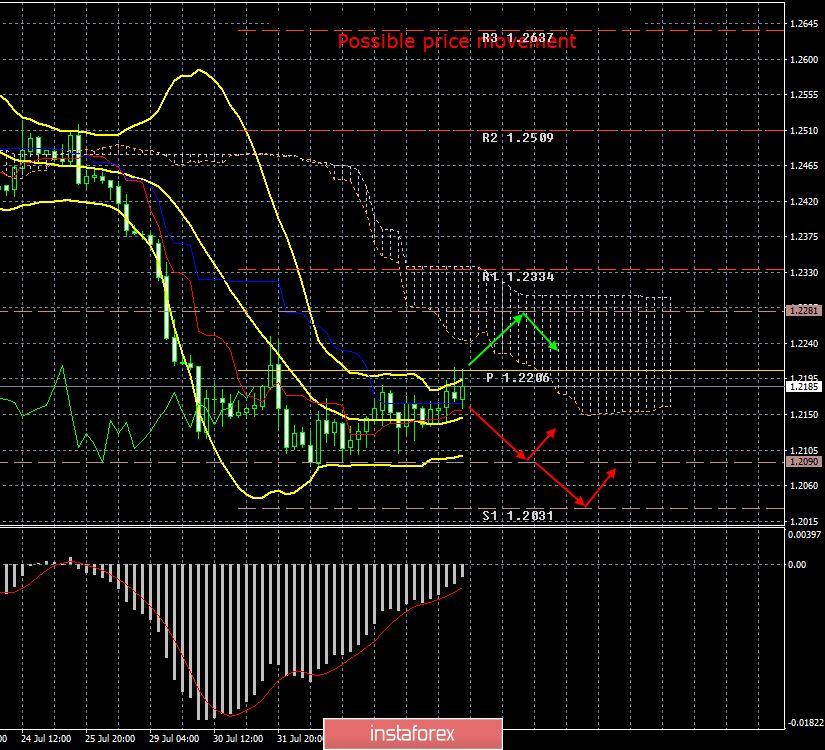Click the instaforex logo banner
Image resolution: width=825 pixels, height=750 pixels.
[411, 733]
